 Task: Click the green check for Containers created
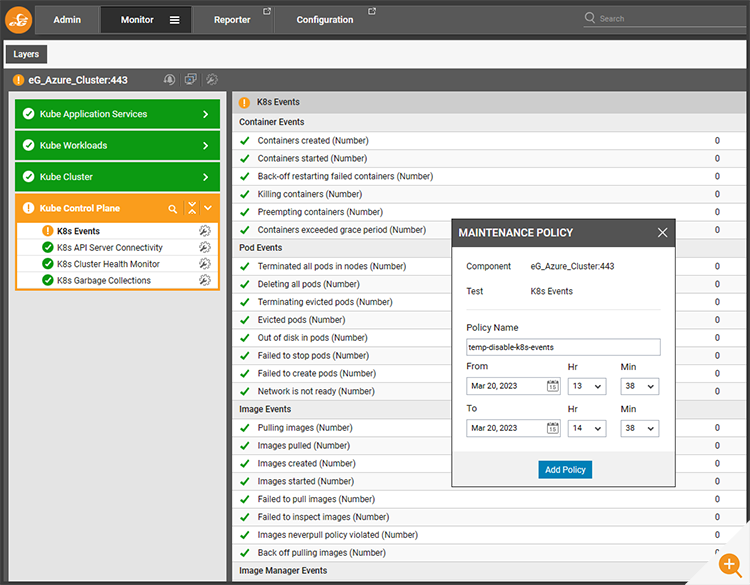click(245, 141)
